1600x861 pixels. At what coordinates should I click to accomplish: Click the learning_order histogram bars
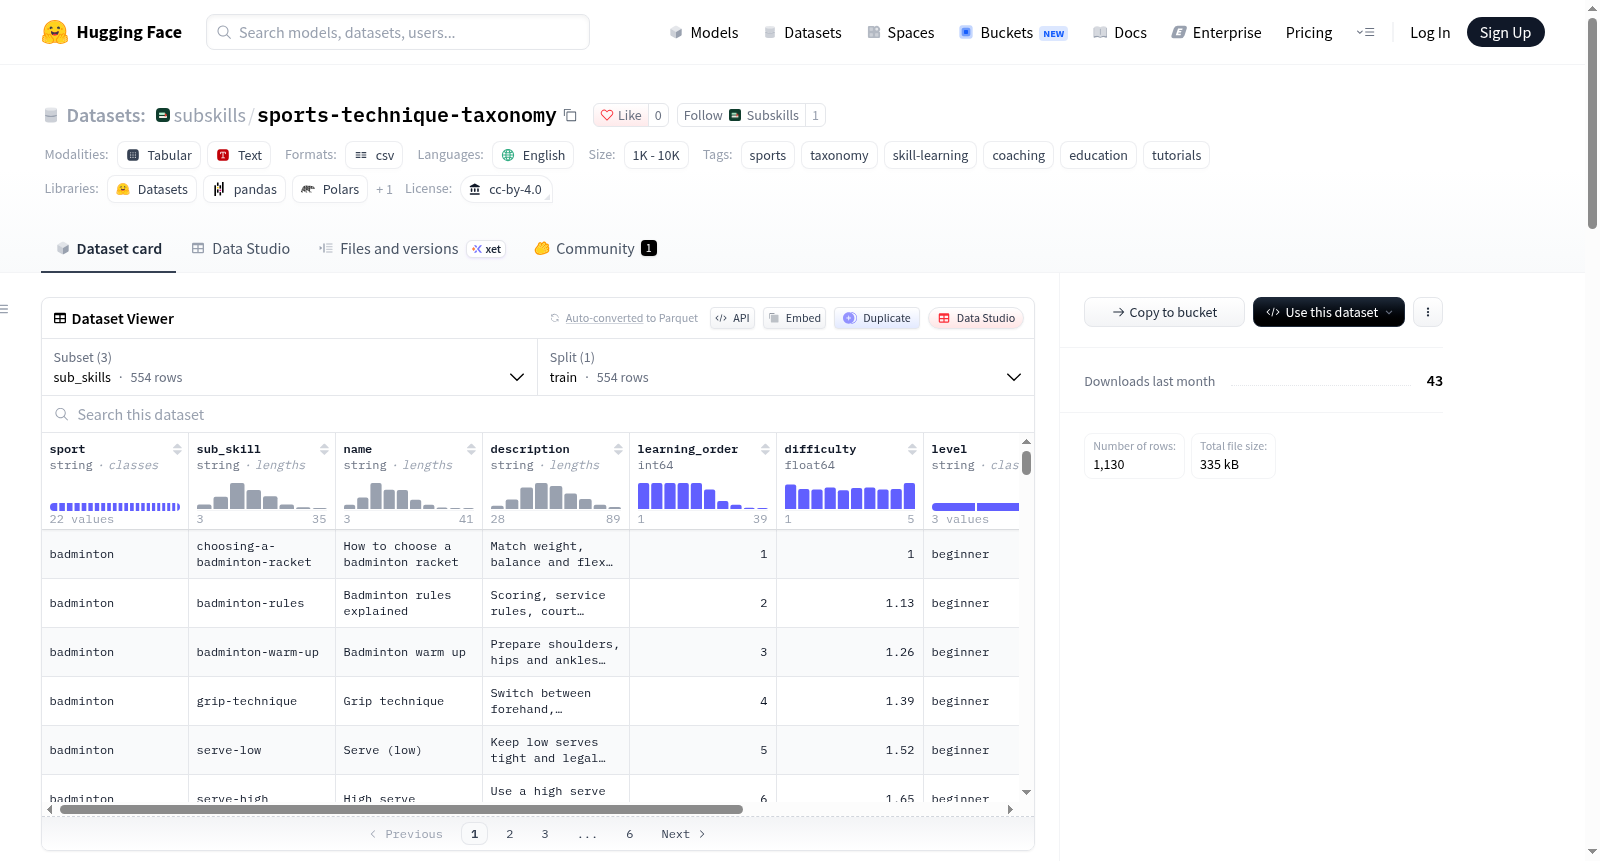click(x=703, y=495)
